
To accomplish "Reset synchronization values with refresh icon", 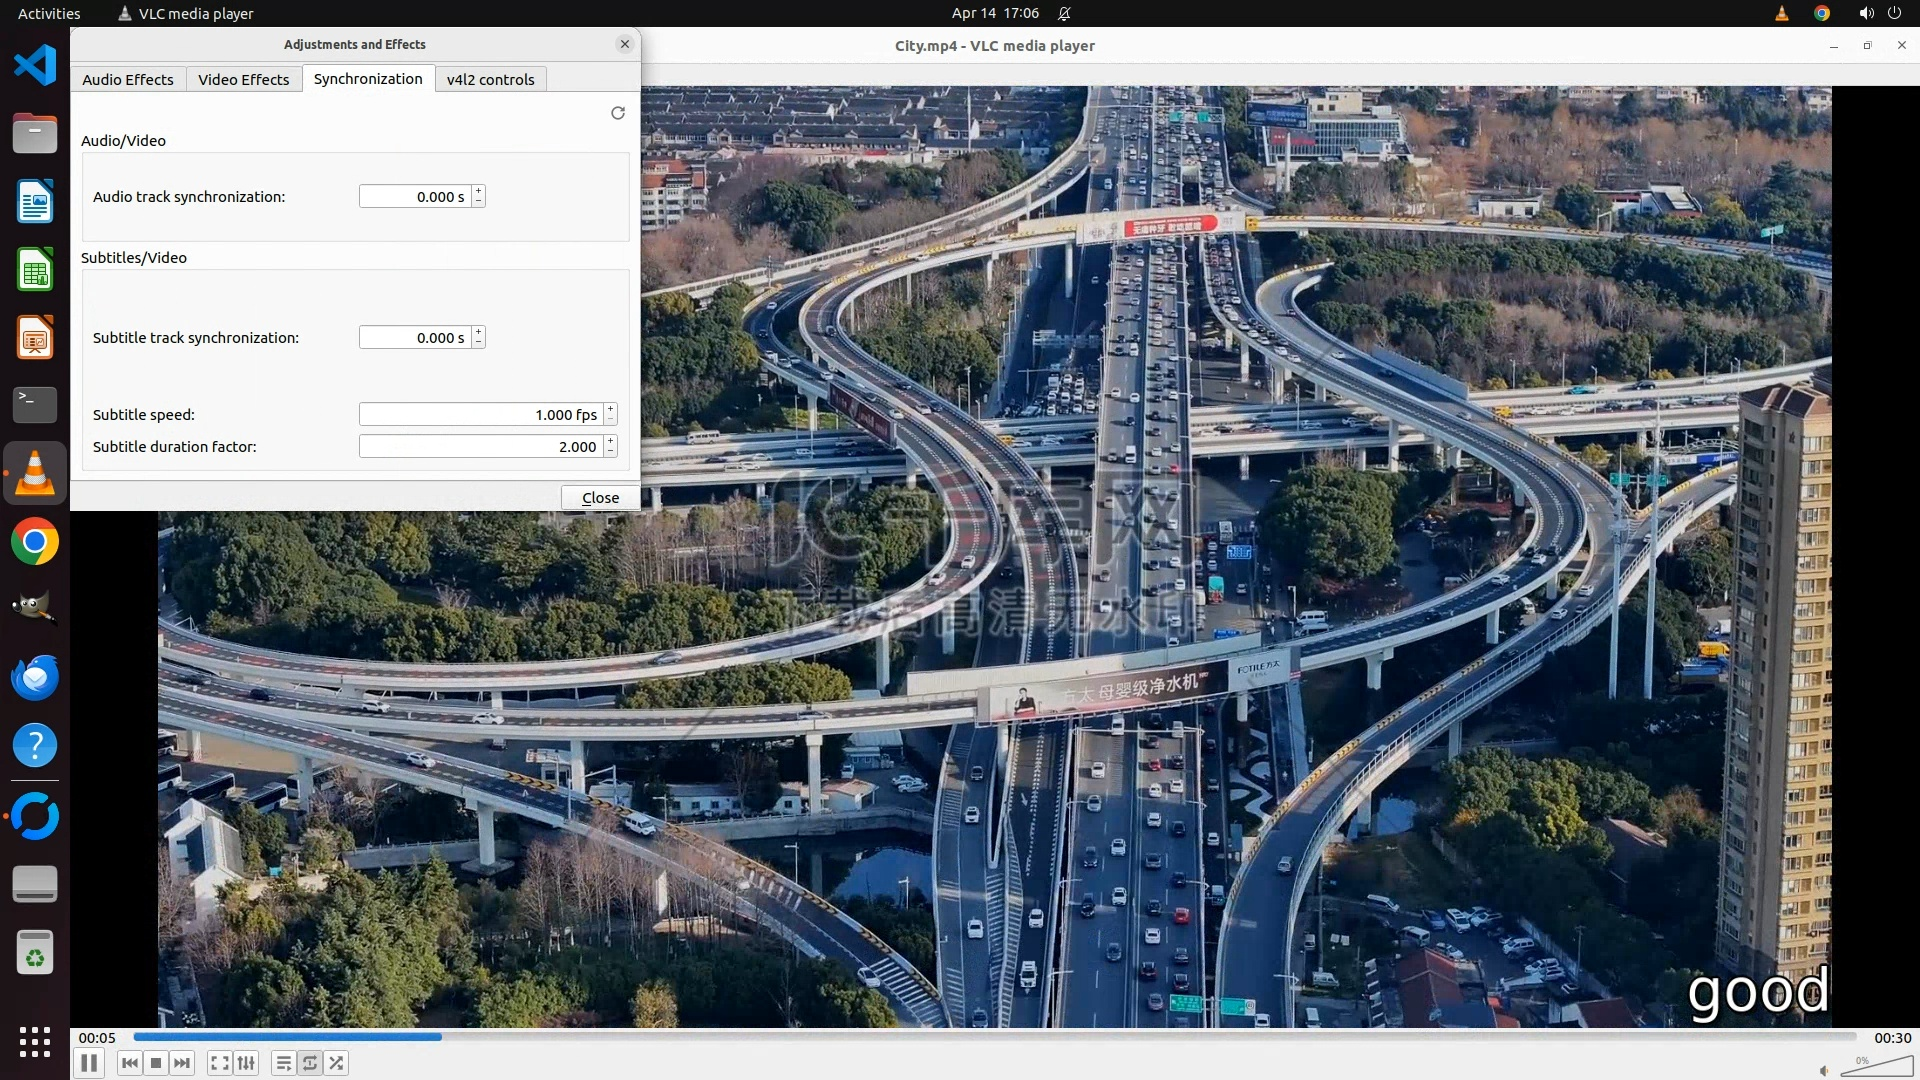I will [618, 113].
